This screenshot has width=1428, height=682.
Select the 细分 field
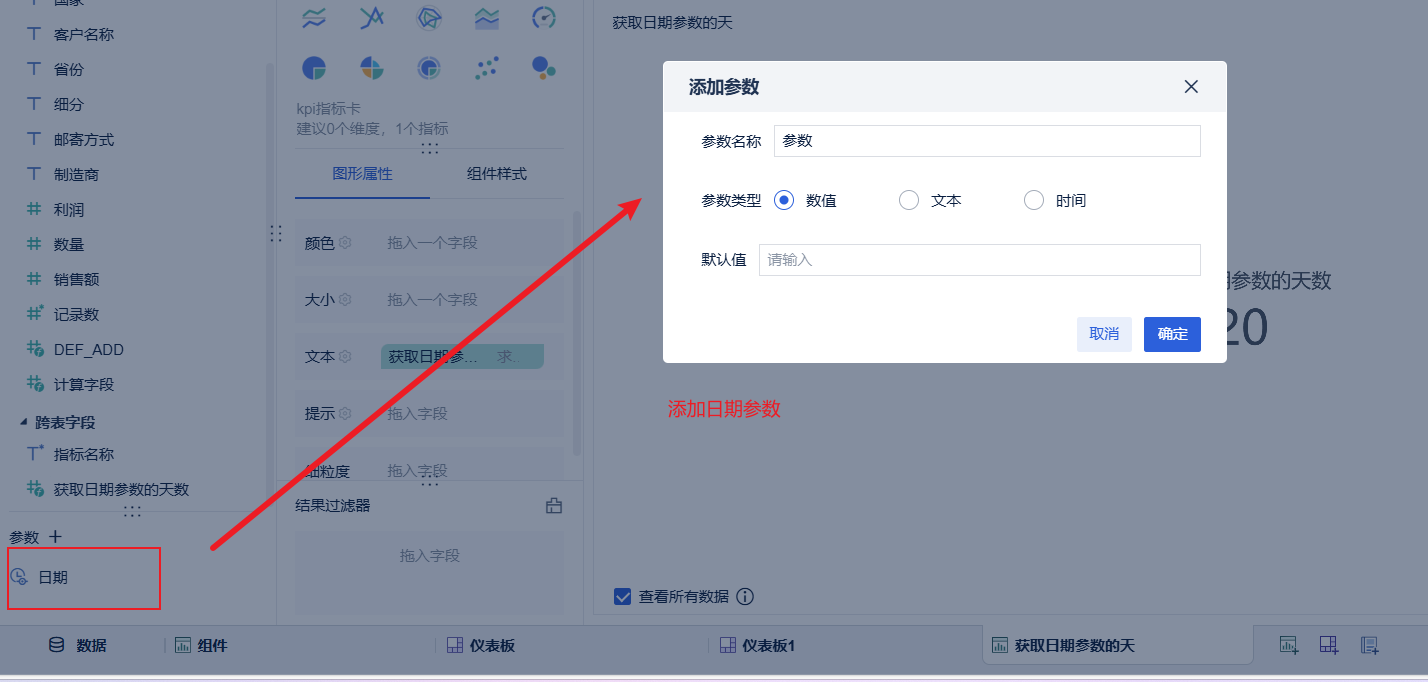click(69, 104)
